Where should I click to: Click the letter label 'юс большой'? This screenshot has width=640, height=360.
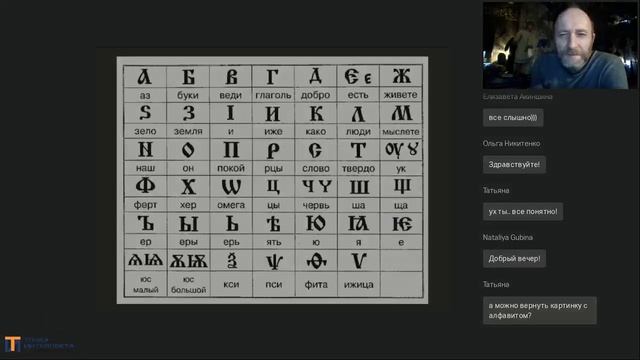coord(189,284)
